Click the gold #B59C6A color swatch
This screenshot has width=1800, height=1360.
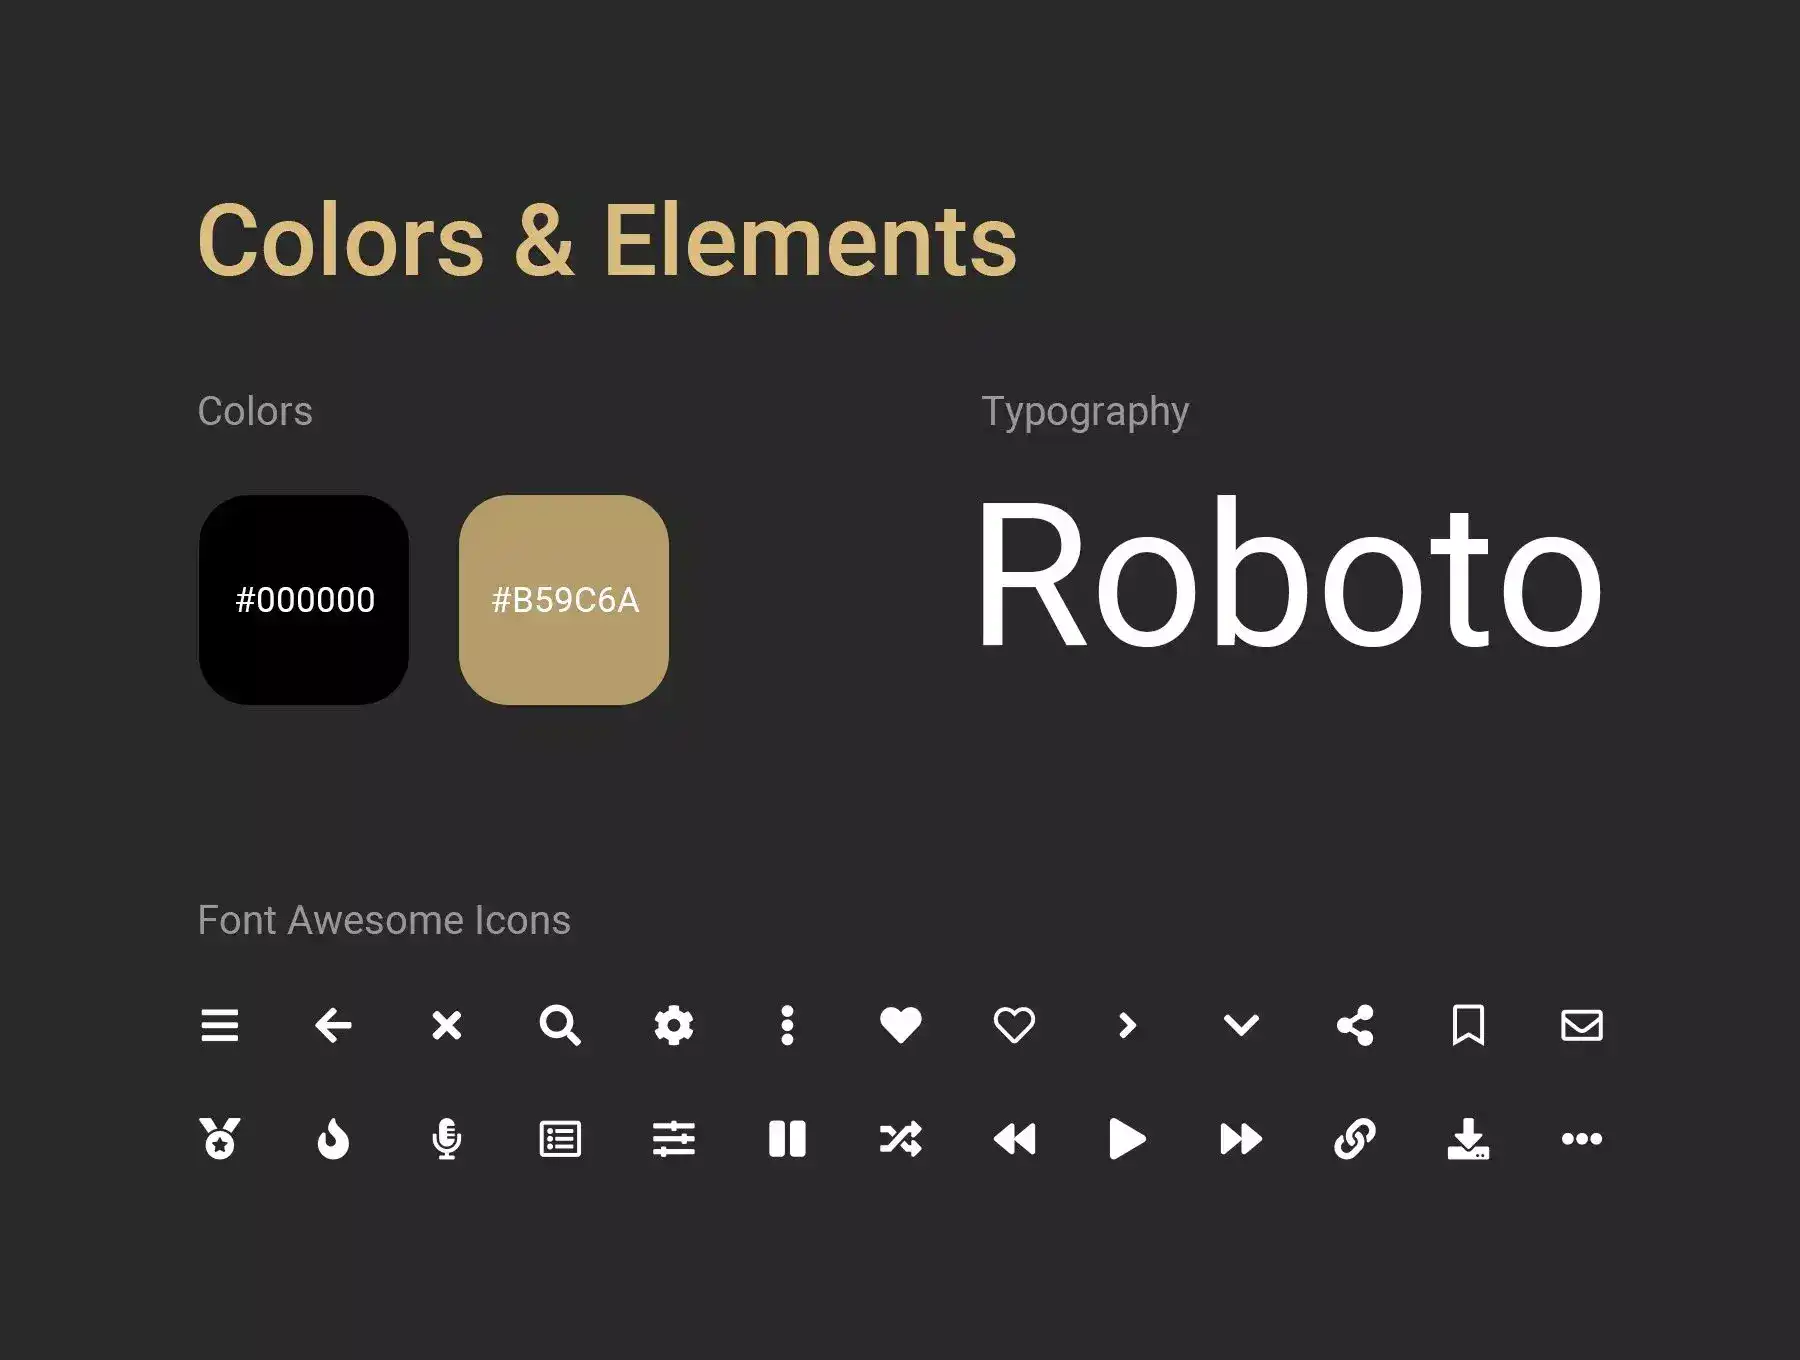[564, 600]
